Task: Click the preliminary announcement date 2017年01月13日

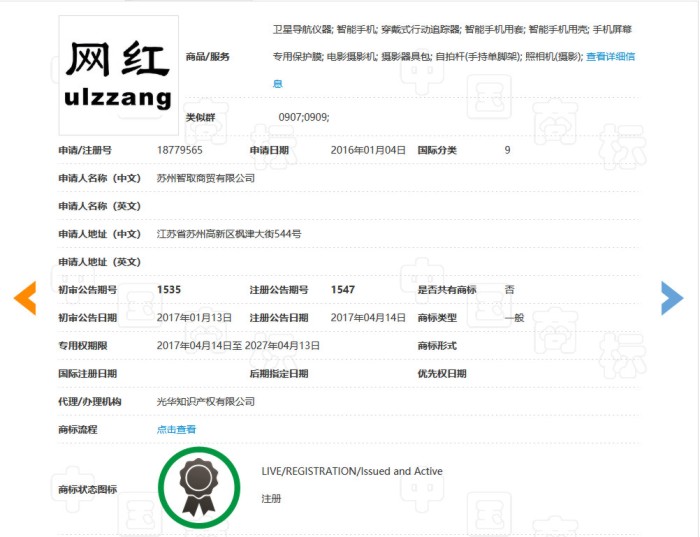Action: pos(195,317)
